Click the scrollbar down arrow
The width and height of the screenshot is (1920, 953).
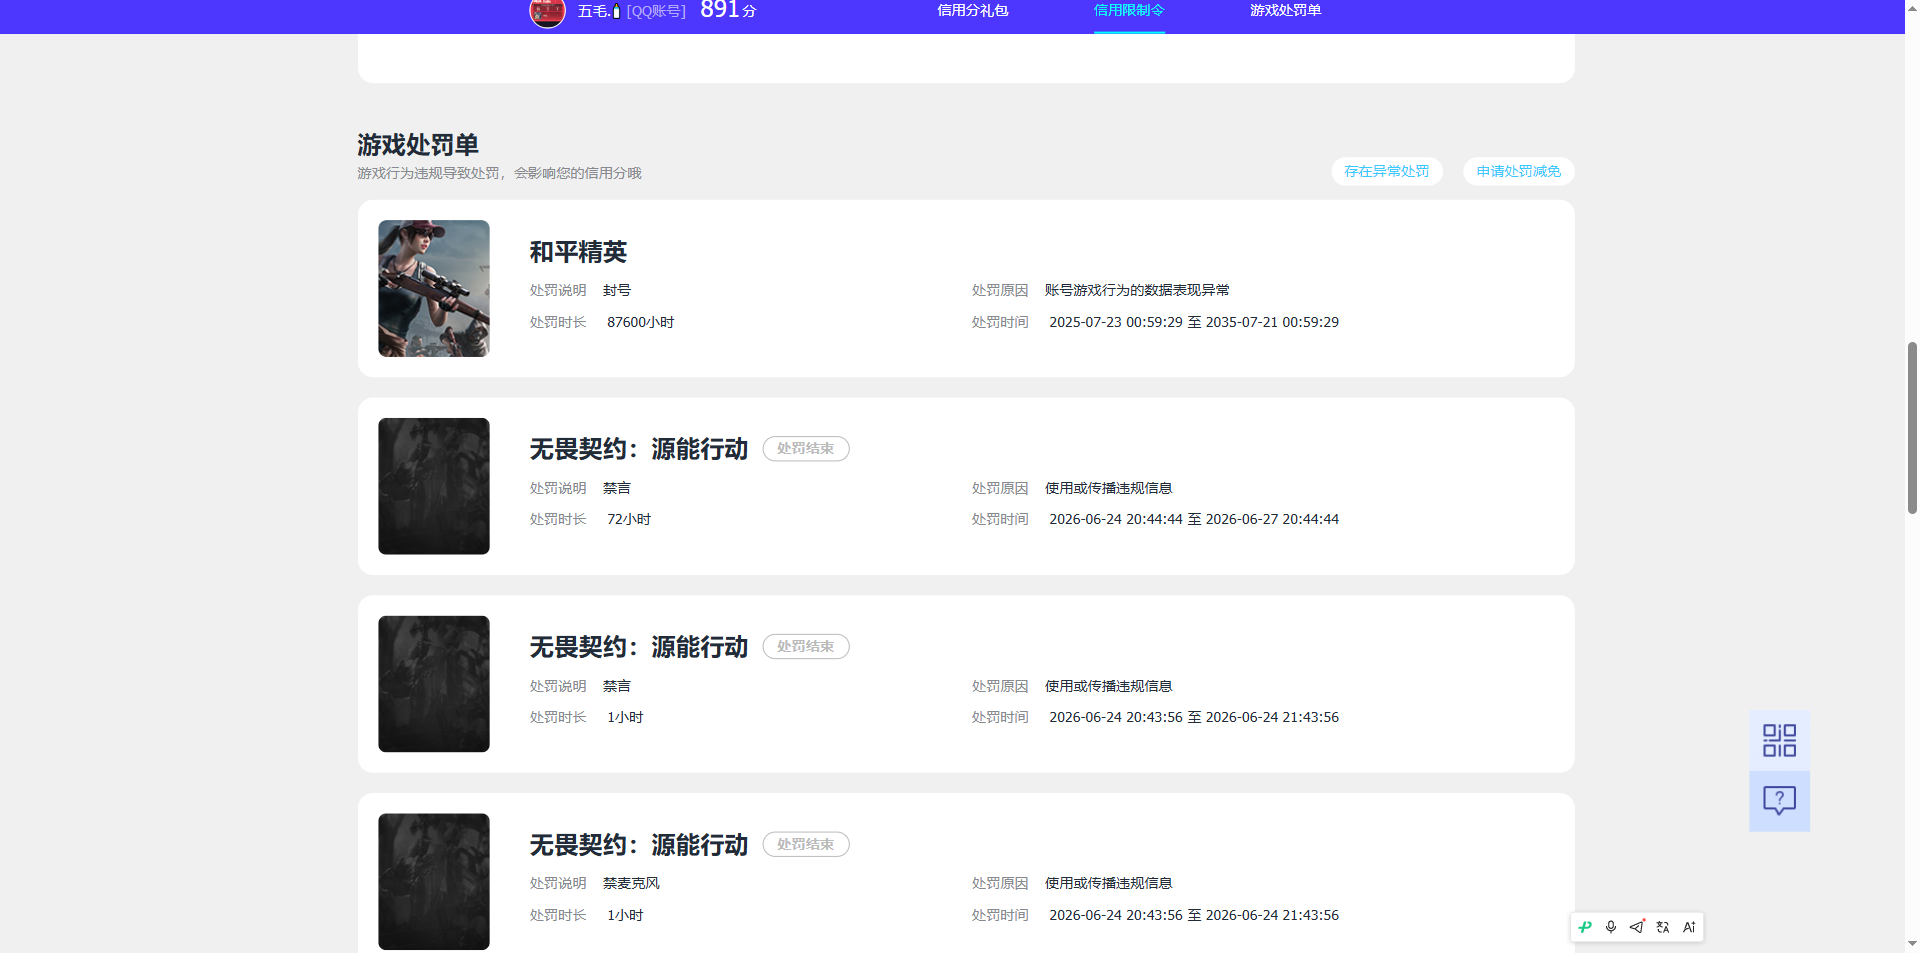1912,943
